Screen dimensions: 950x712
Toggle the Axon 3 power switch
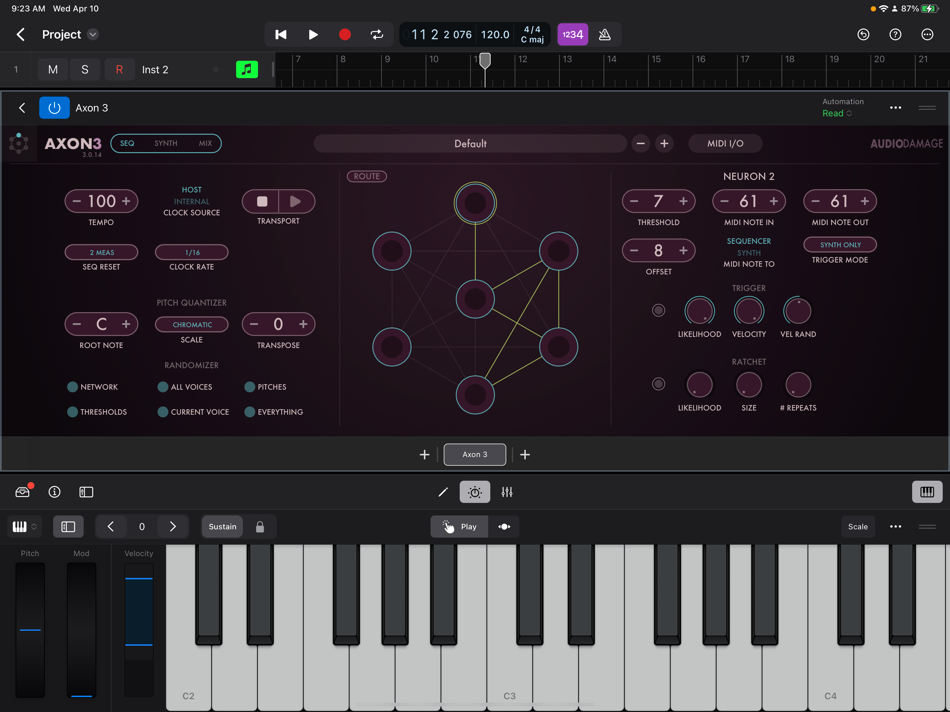53,107
